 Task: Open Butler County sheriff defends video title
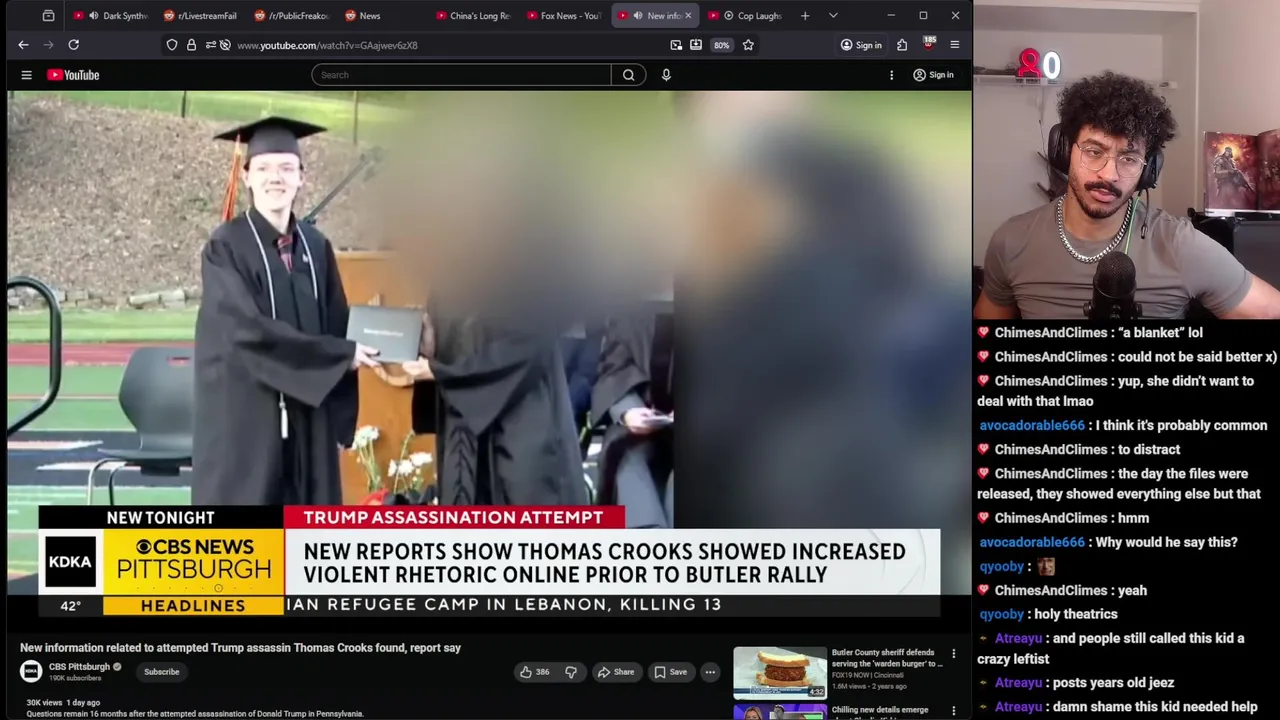887,658
